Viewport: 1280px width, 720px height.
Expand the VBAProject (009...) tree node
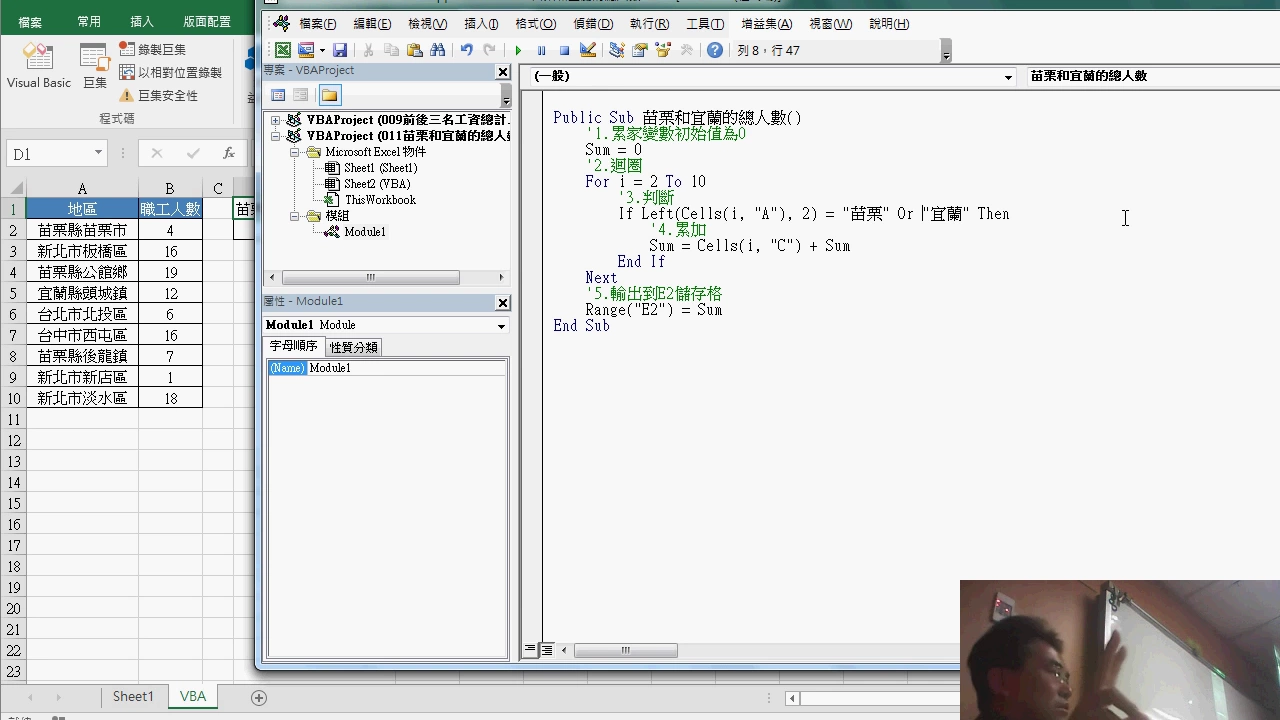276,120
